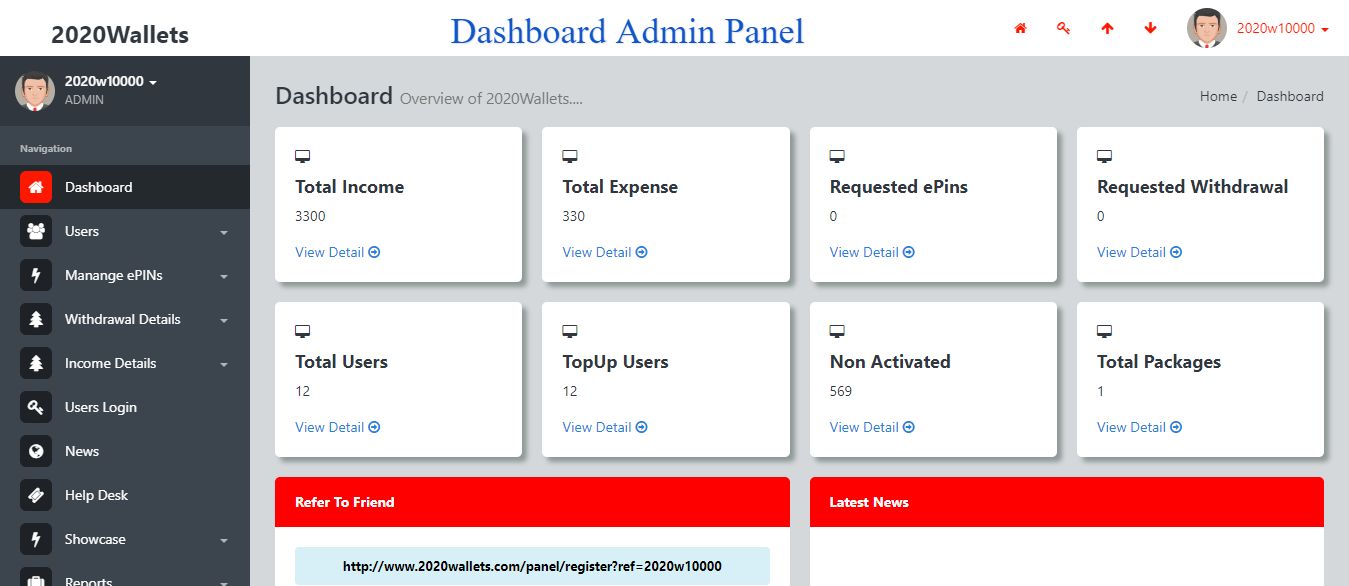The width and height of the screenshot is (1349, 586).
Task: Click the Withdrawal Details tree icon
Action: 36,319
